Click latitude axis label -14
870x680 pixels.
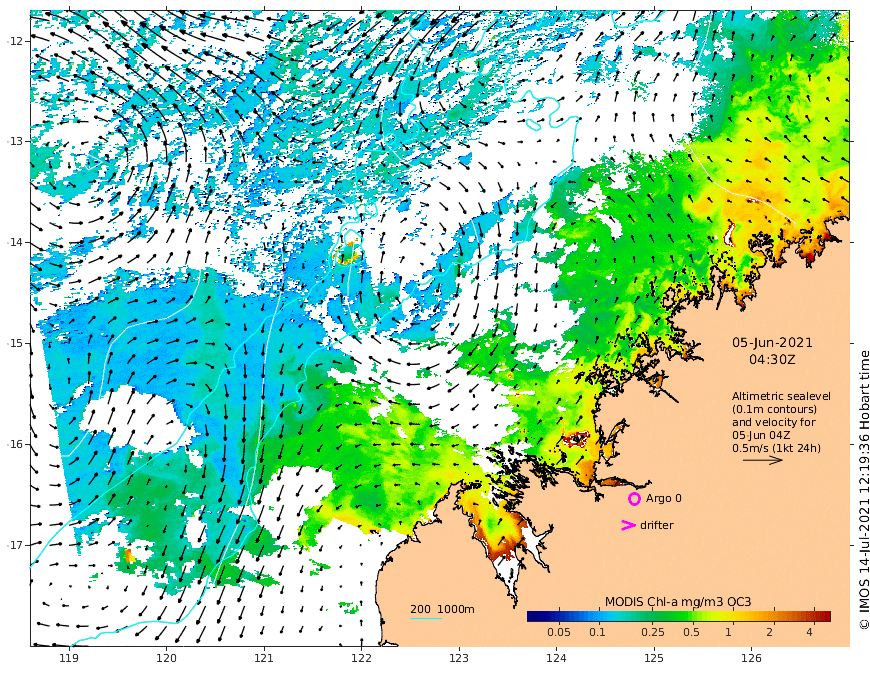point(16,242)
